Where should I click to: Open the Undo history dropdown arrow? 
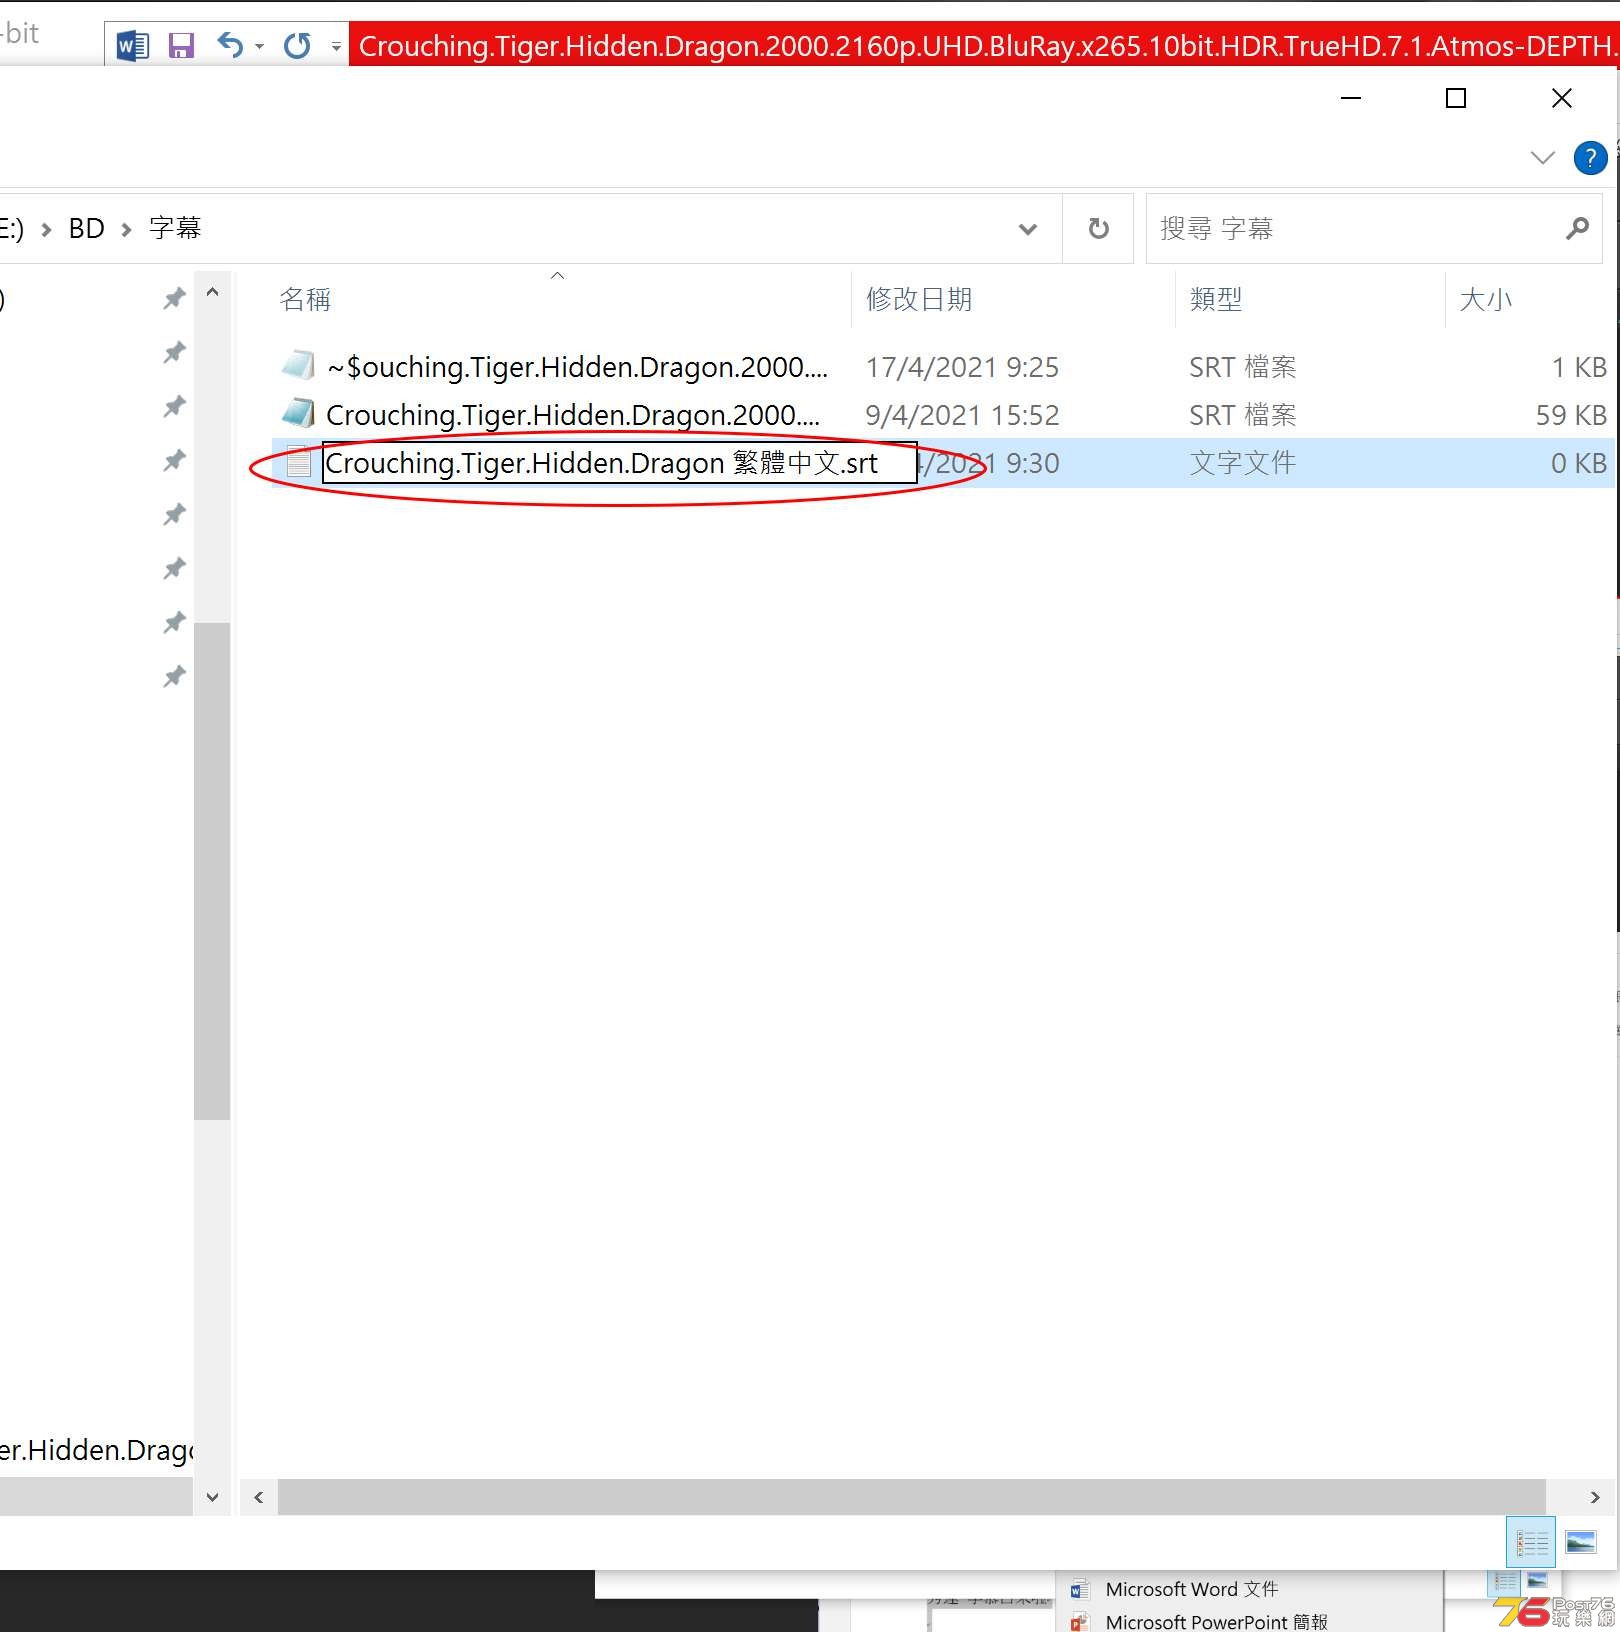pyautogui.click(x=260, y=46)
